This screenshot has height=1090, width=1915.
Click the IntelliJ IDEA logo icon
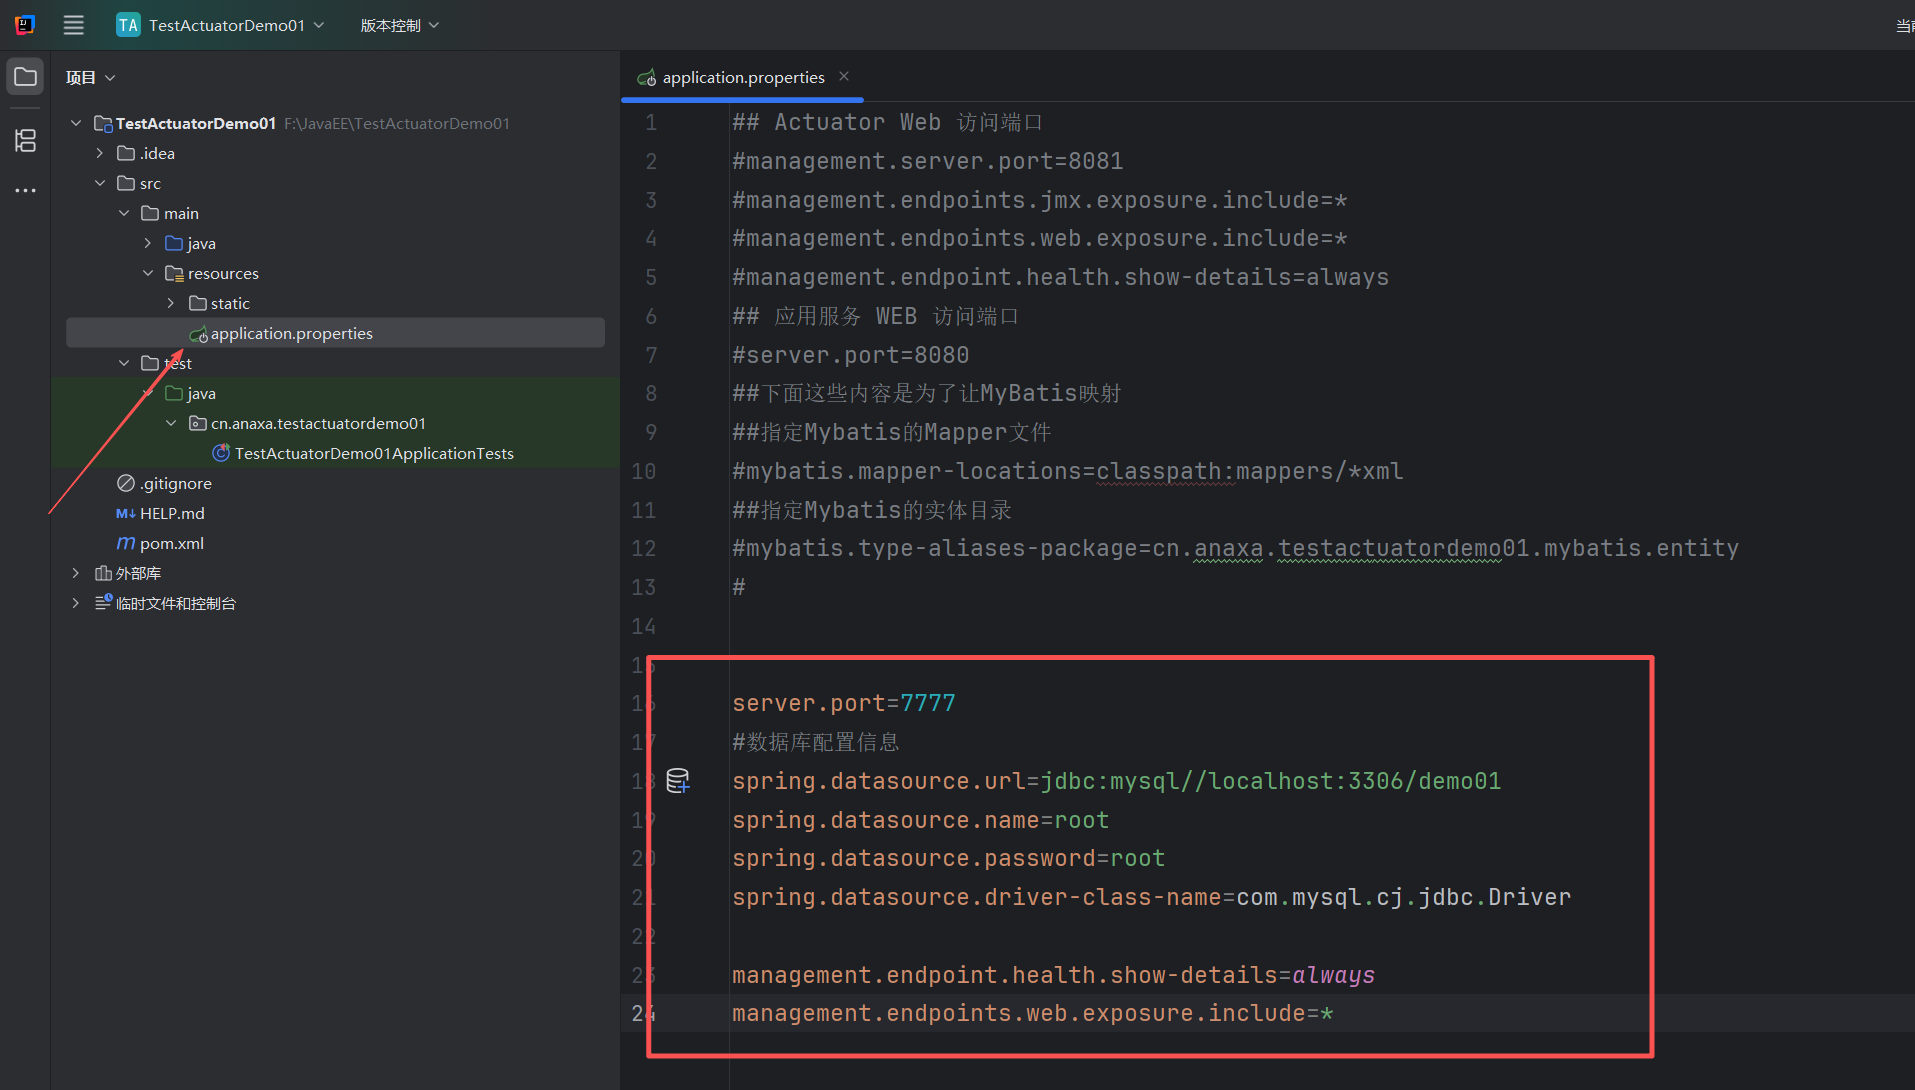point(25,25)
